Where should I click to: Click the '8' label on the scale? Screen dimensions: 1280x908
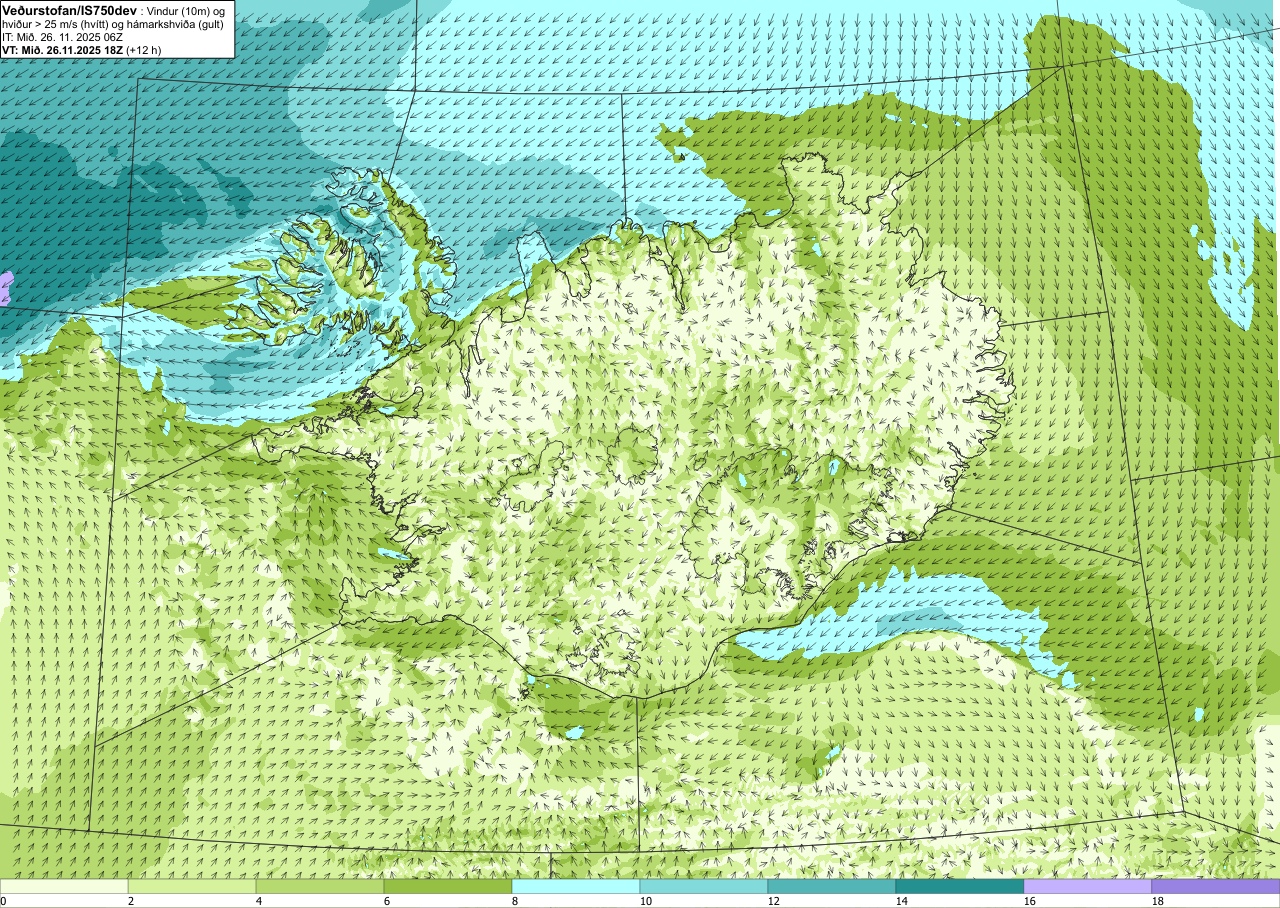pyautogui.click(x=515, y=901)
